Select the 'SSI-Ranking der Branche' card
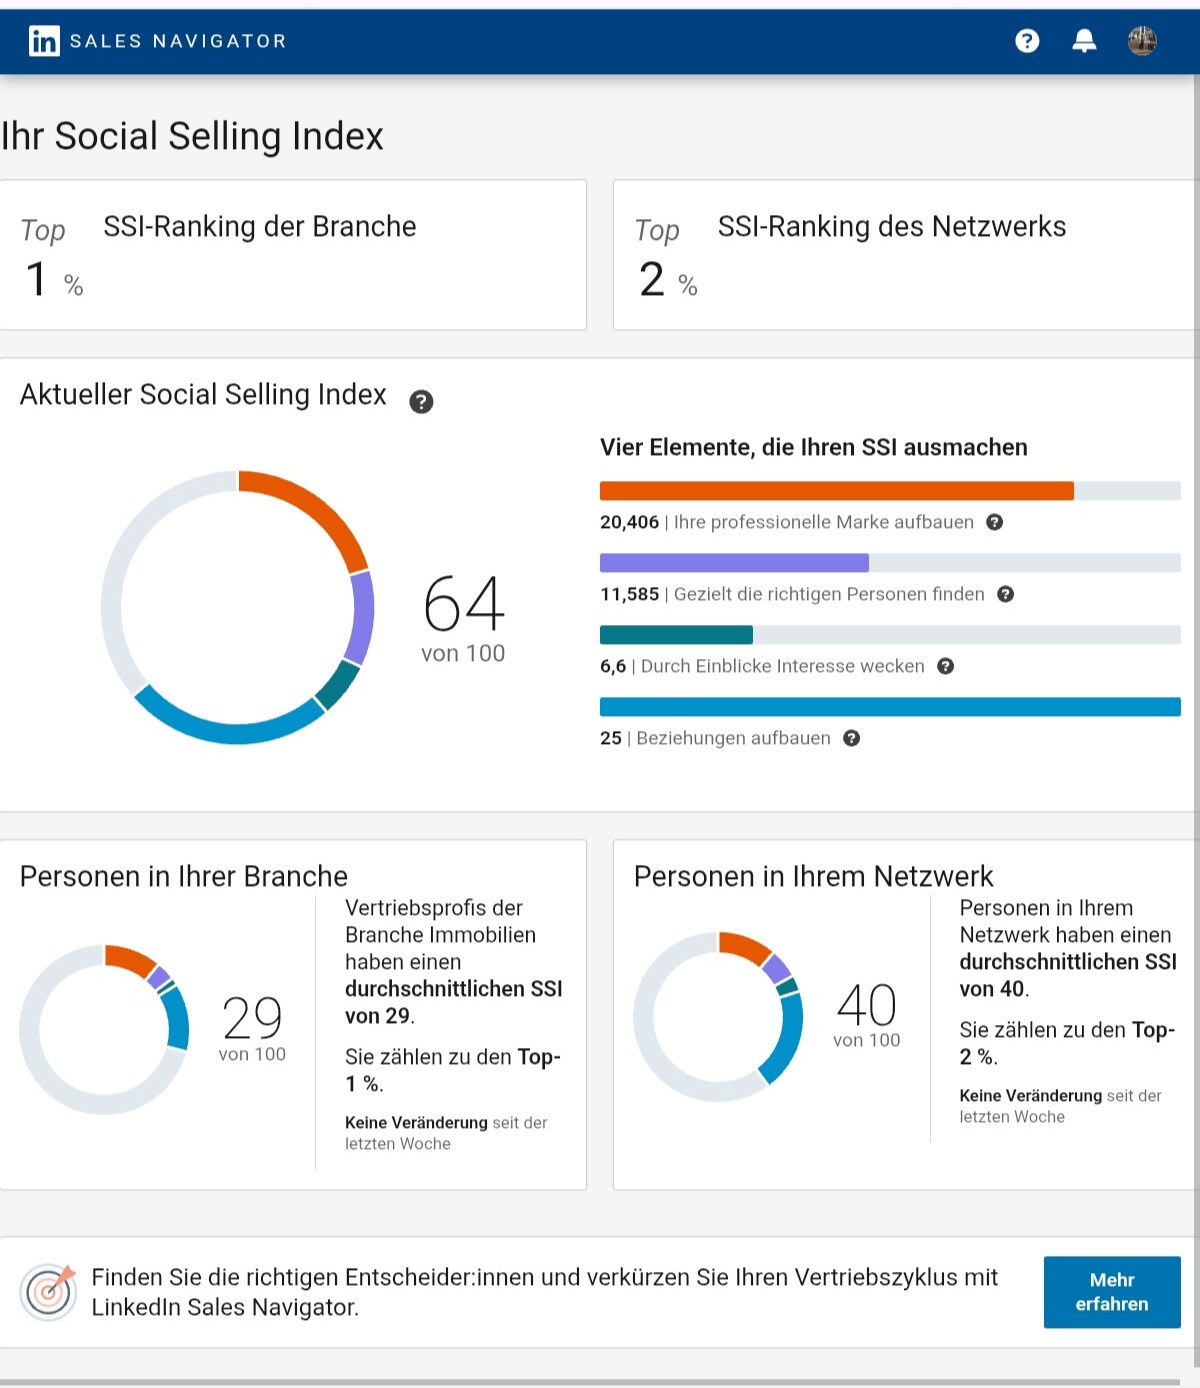 pyautogui.click(x=294, y=254)
